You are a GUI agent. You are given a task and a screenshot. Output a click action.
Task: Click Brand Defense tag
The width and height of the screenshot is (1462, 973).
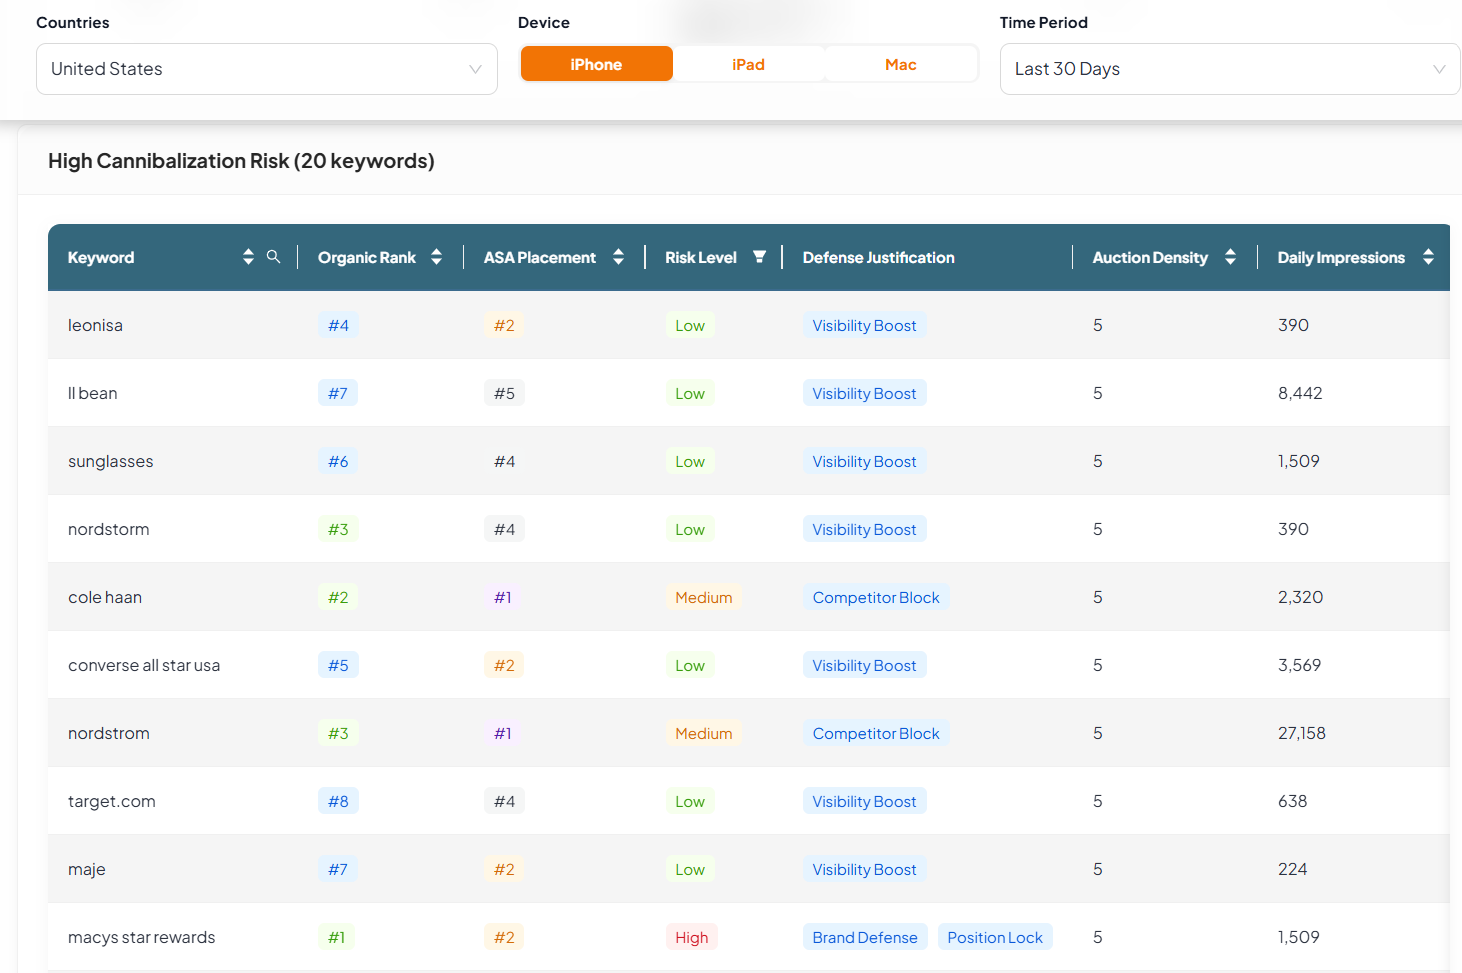tap(865, 937)
